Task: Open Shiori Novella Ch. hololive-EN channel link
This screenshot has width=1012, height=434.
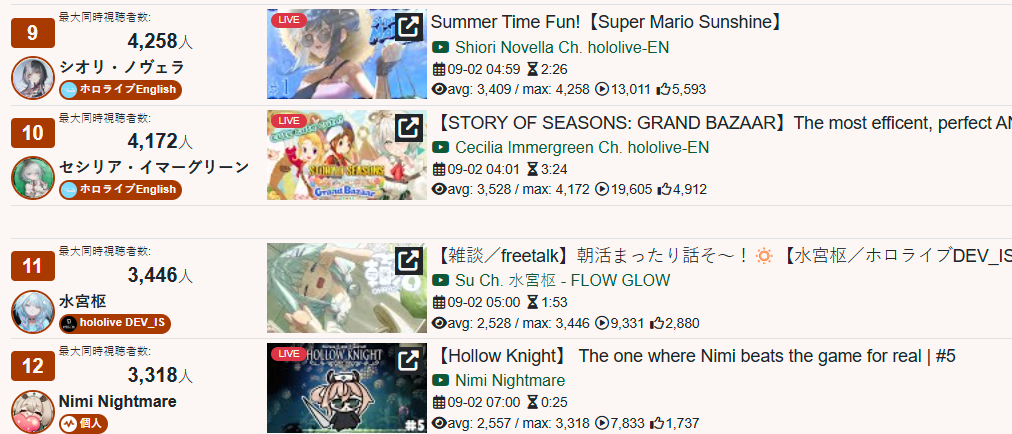Action: 562,48
